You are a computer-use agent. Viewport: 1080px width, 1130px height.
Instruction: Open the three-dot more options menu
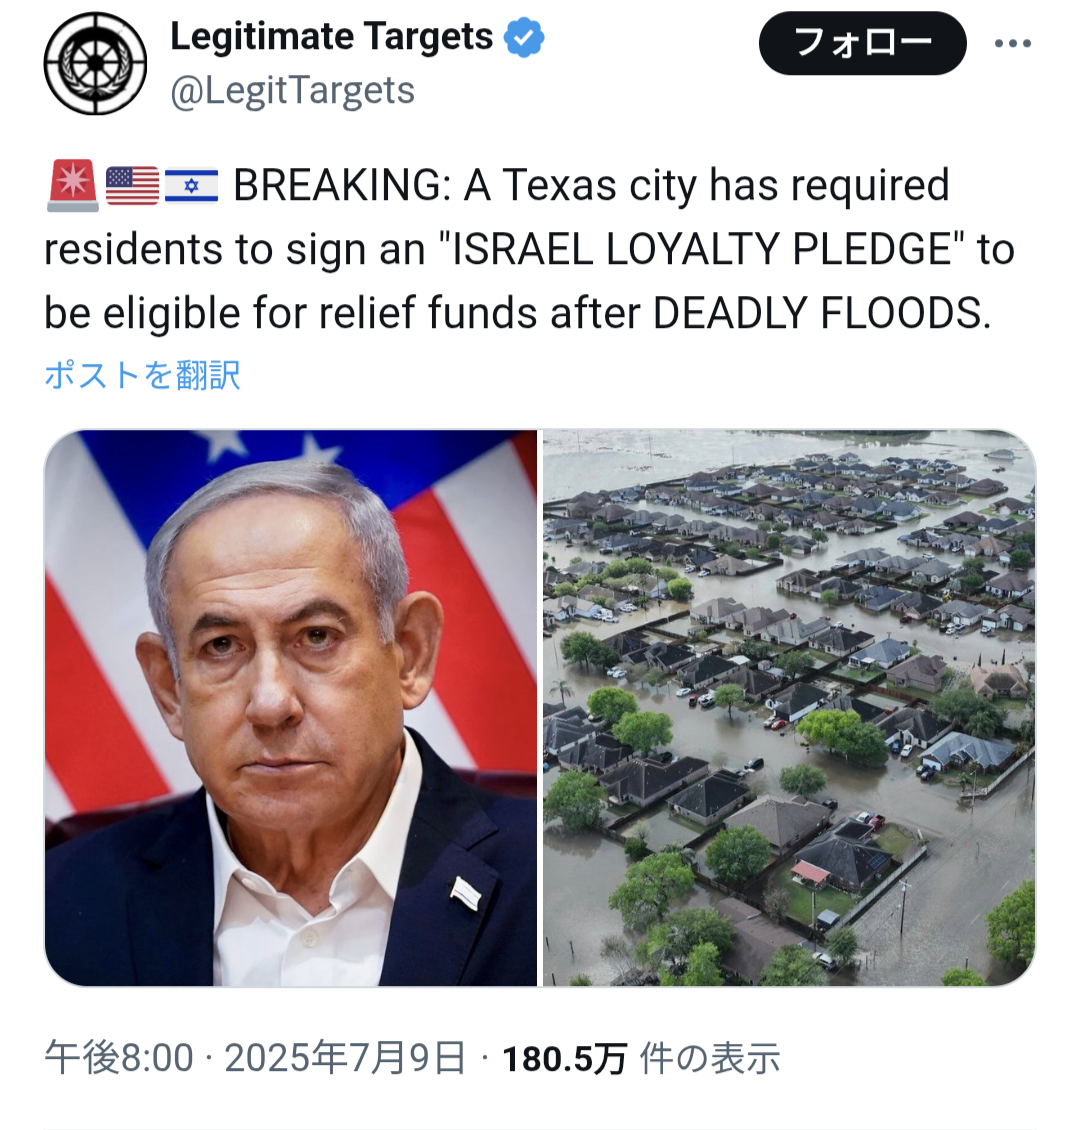[x=1013, y=43]
